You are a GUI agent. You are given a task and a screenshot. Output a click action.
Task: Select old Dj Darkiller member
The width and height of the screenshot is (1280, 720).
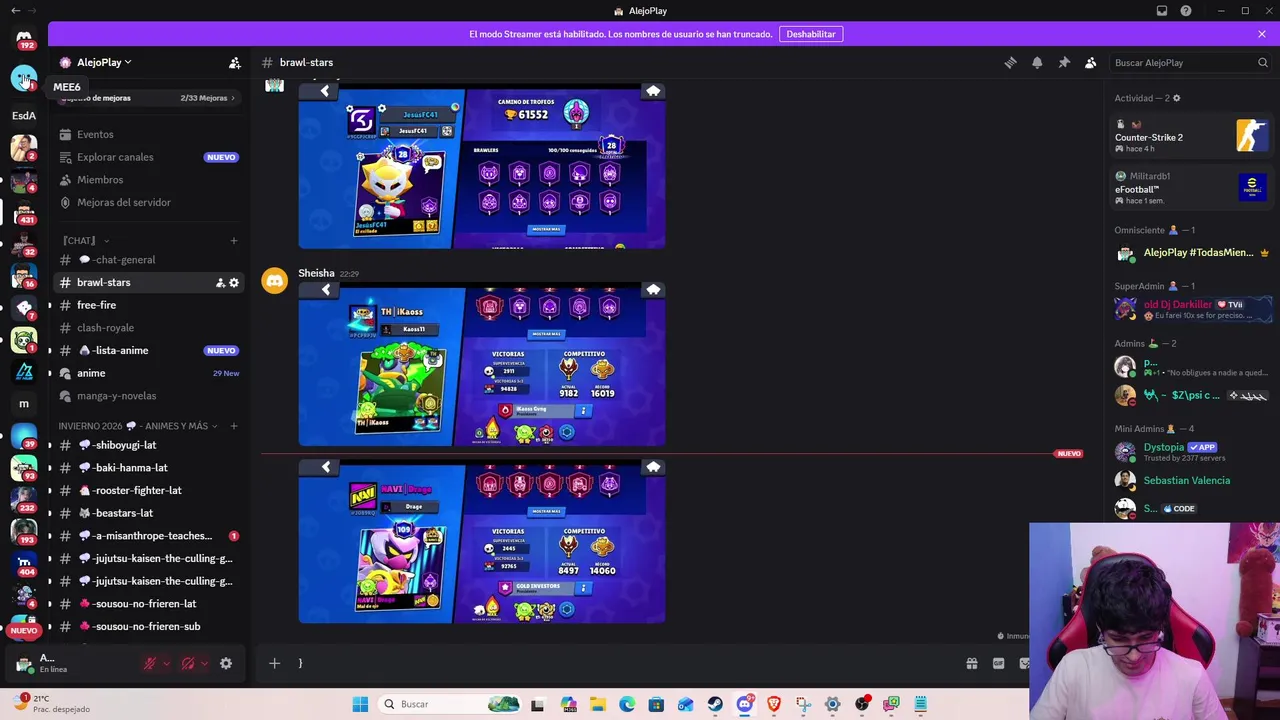point(1192,309)
